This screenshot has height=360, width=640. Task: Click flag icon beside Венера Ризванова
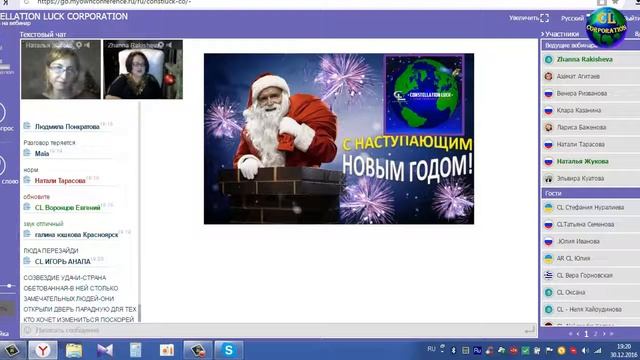coord(549,93)
